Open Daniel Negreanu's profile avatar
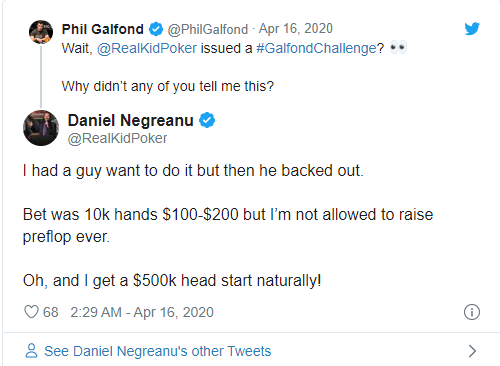Screen dimensions: 500x366 41,128
